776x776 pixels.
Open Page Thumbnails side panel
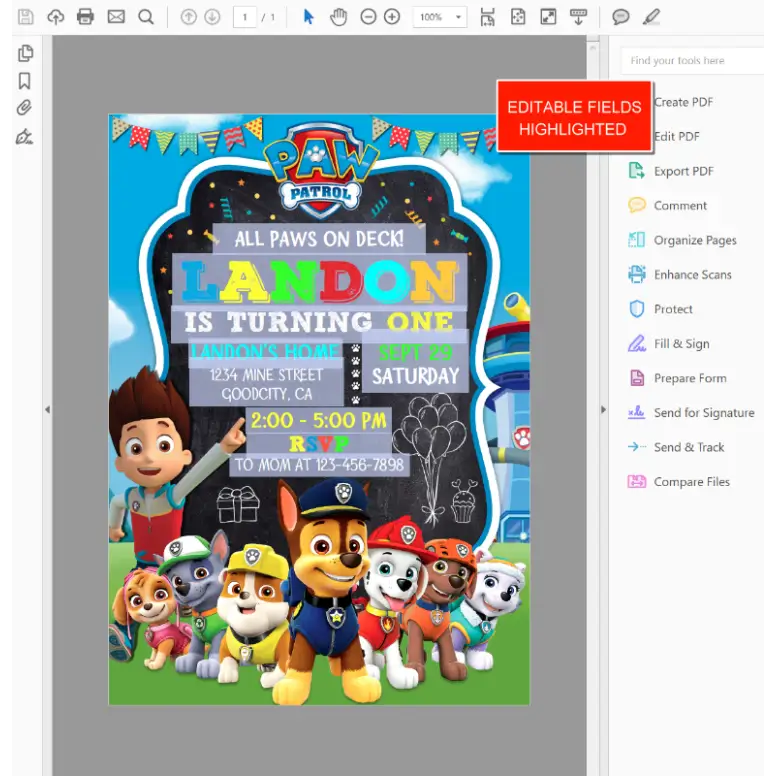click(x=25, y=53)
